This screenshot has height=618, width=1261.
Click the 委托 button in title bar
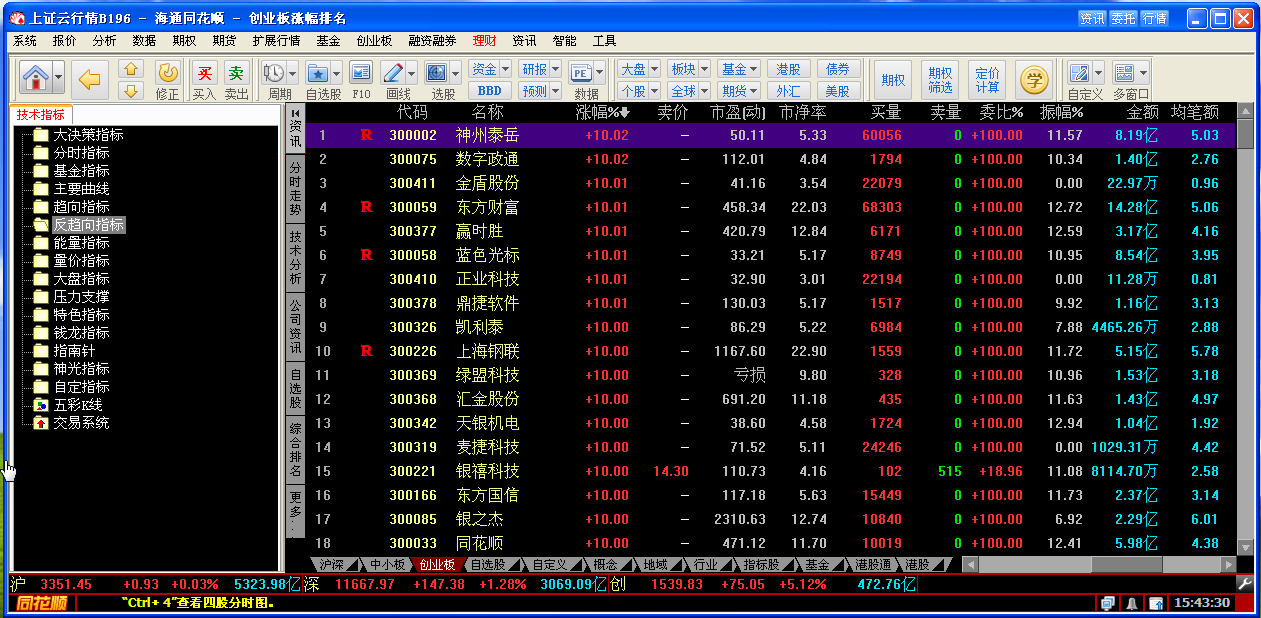coord(1123,18)
